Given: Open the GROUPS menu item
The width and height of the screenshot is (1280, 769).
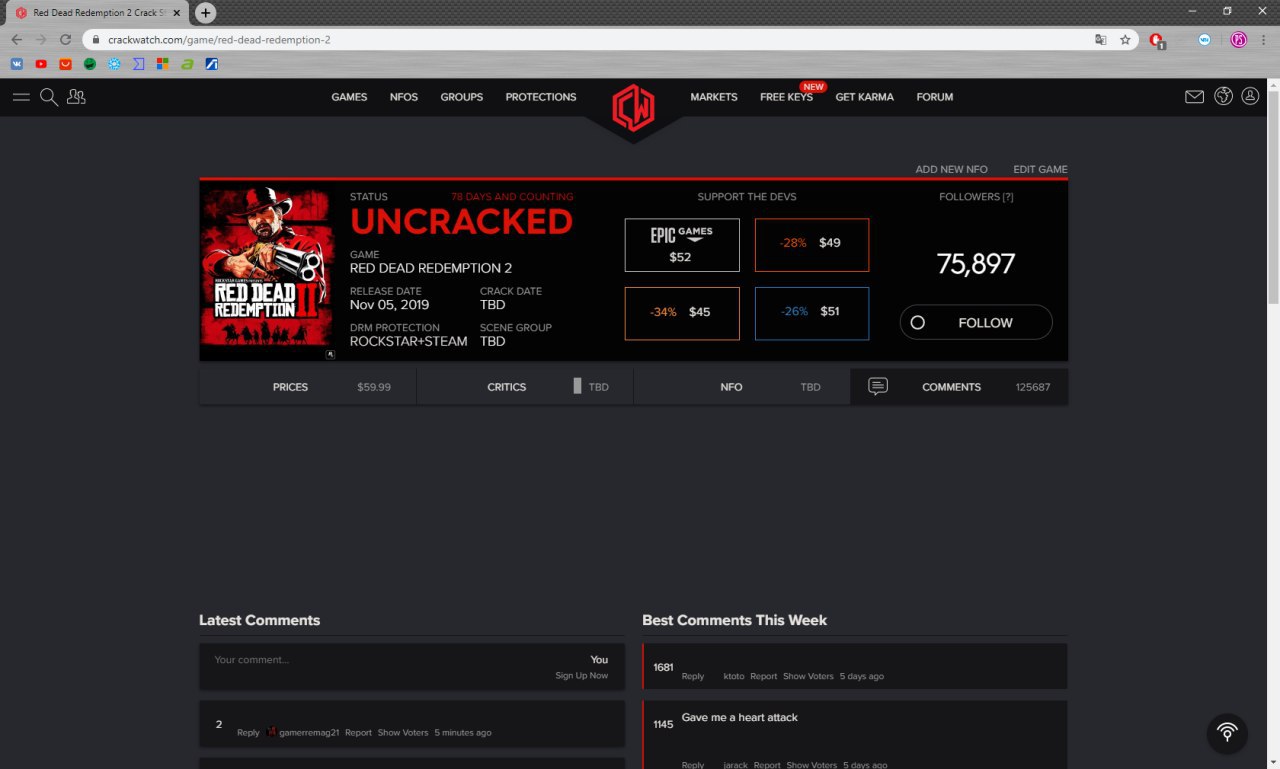Looking at the screenshot, I should click(462, 97).
